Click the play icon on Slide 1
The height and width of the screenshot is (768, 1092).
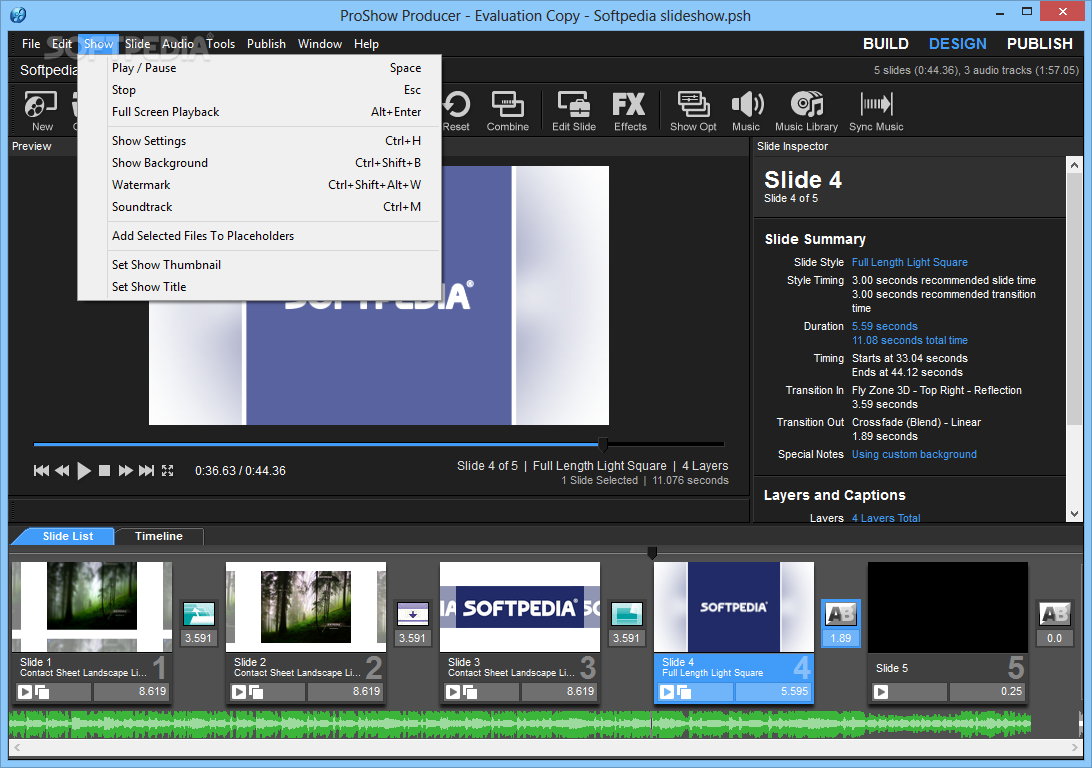point(25,691)
